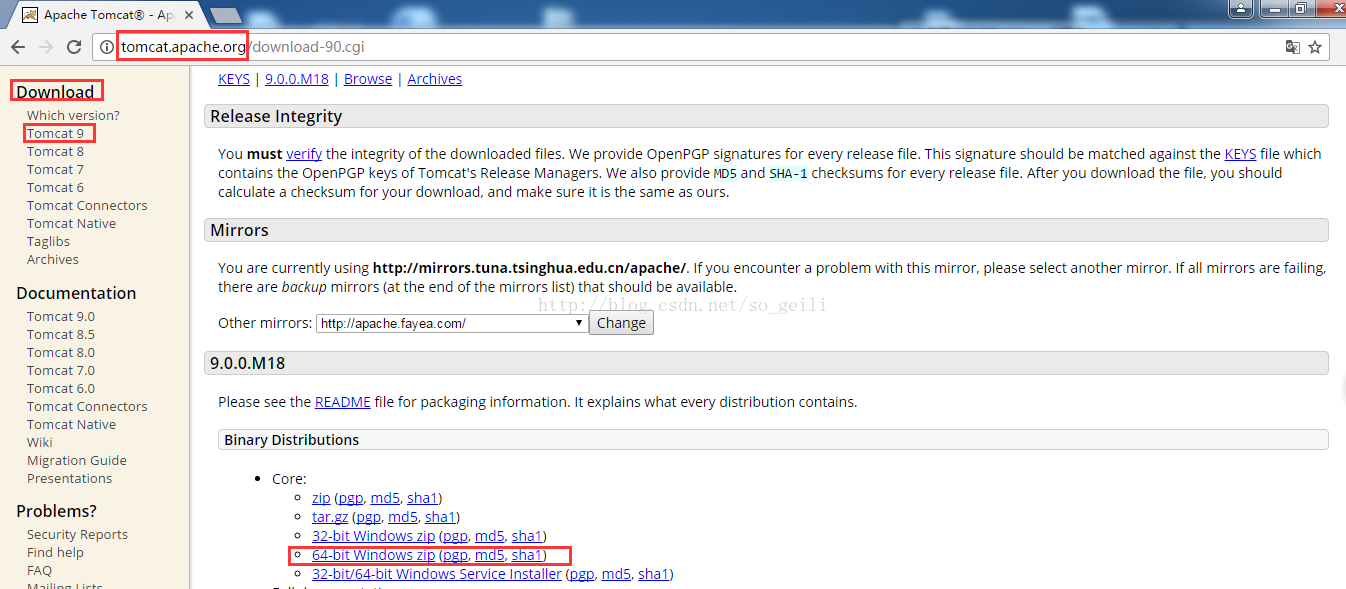This screenshot has height=589, width=1346.
Task: Jump to 9.0.0.M18 link at the top
Action: click(x=297, y=79)
